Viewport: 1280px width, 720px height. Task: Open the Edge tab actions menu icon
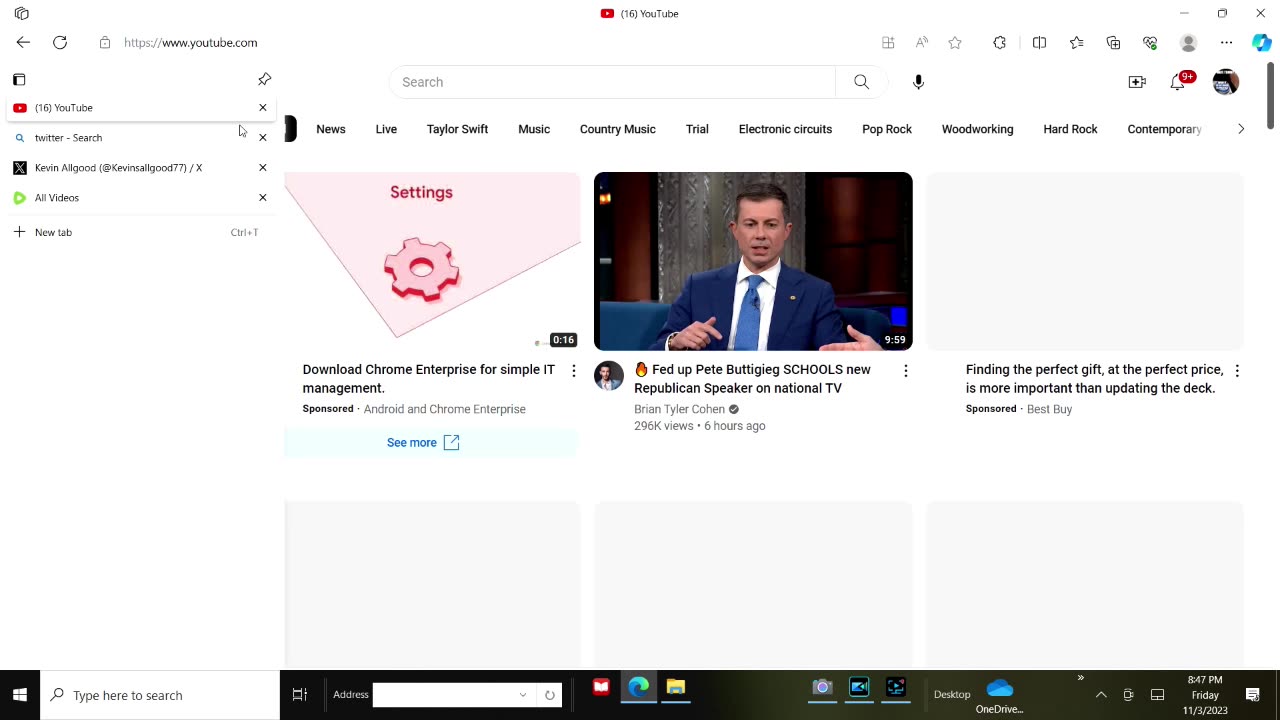pyautogui.click(x=22, y=14)
